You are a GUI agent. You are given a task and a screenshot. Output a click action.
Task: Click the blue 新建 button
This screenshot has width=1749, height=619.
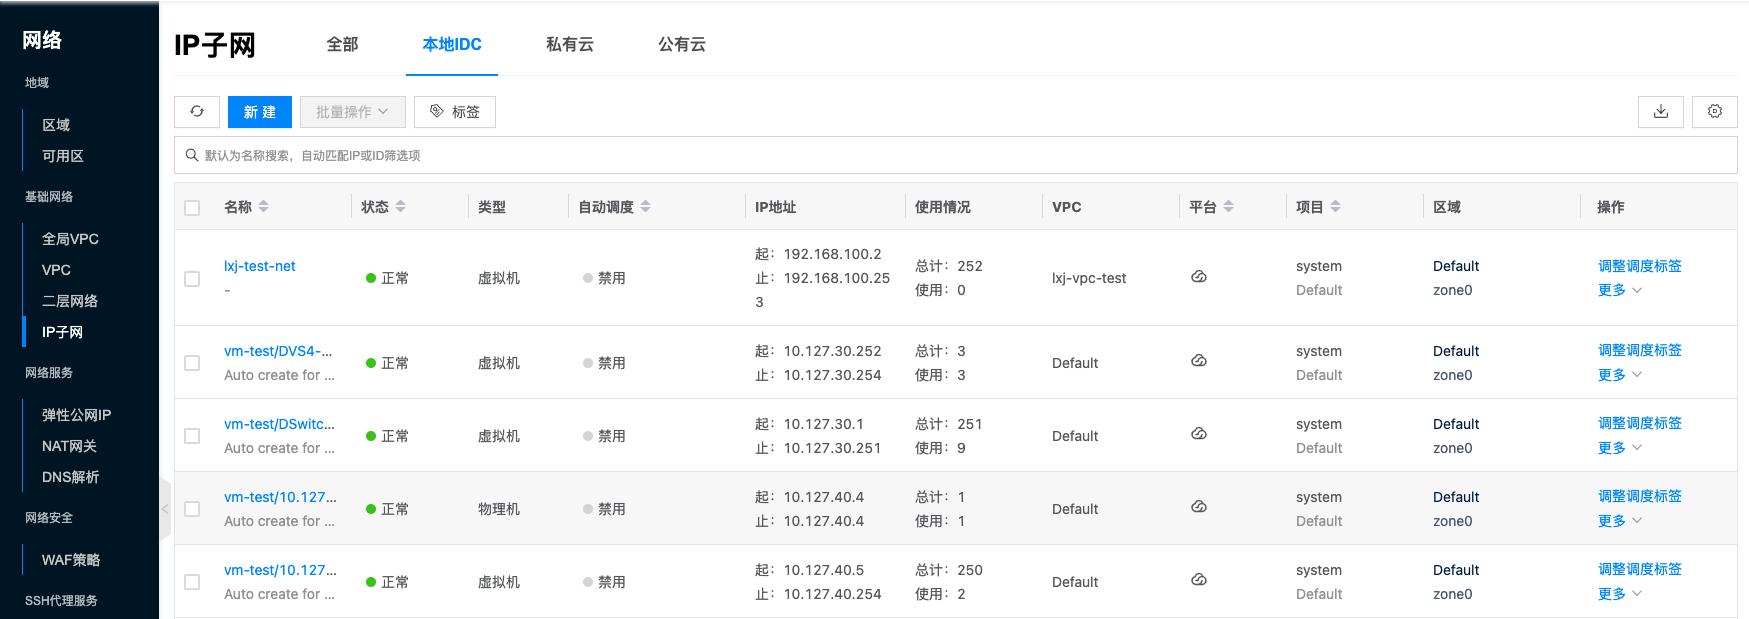tap(259, 112)
